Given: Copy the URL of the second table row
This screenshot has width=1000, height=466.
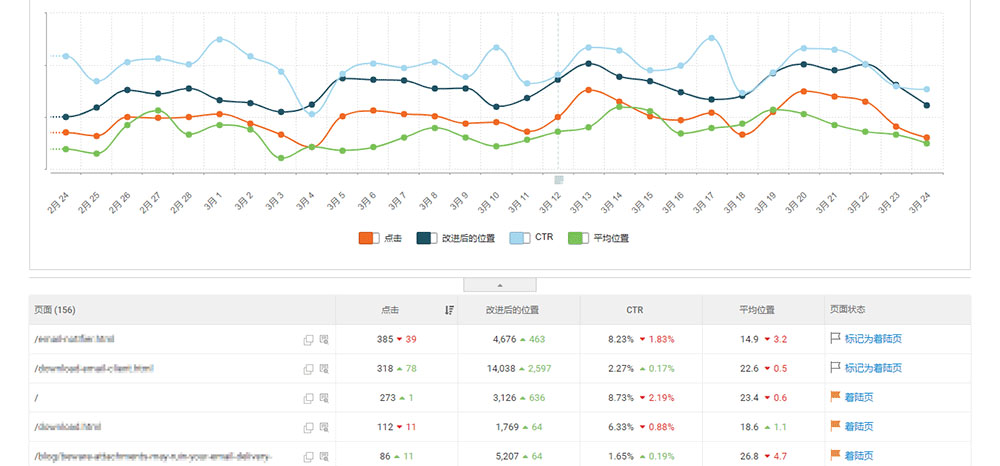Looking at the screenshot, I should (x=309, y=369).
